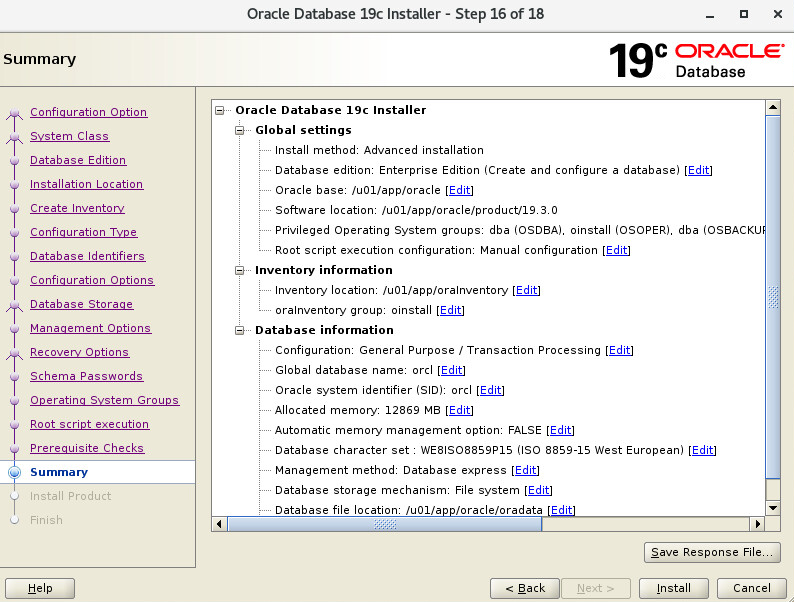Go Back to previous step
Image resolution: width=794 pixels, height=602 pixels.
[x=525, y=588]
